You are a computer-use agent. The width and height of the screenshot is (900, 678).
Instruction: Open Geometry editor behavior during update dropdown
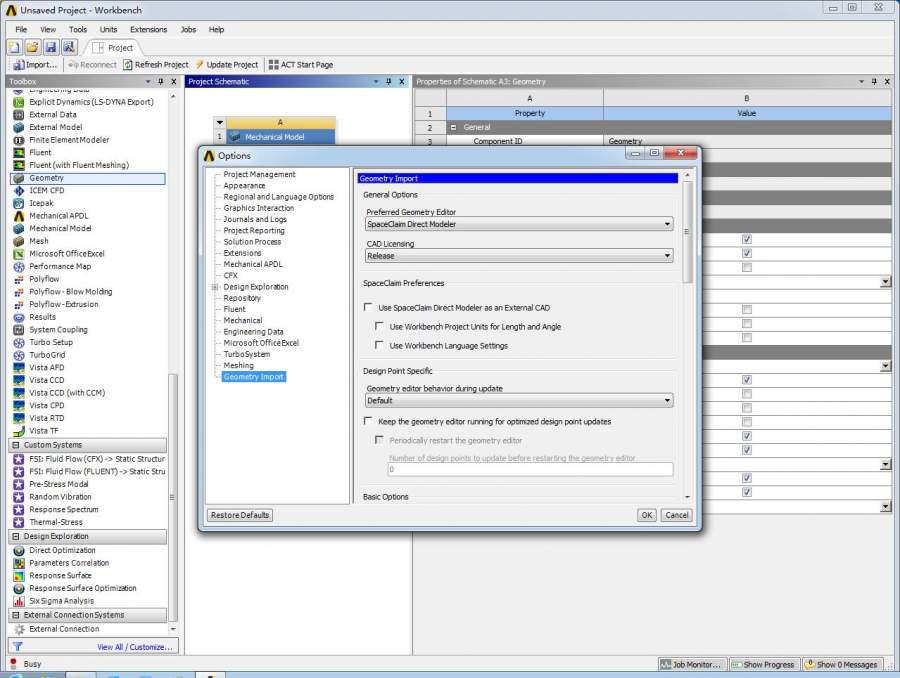(x=519, y=400)
